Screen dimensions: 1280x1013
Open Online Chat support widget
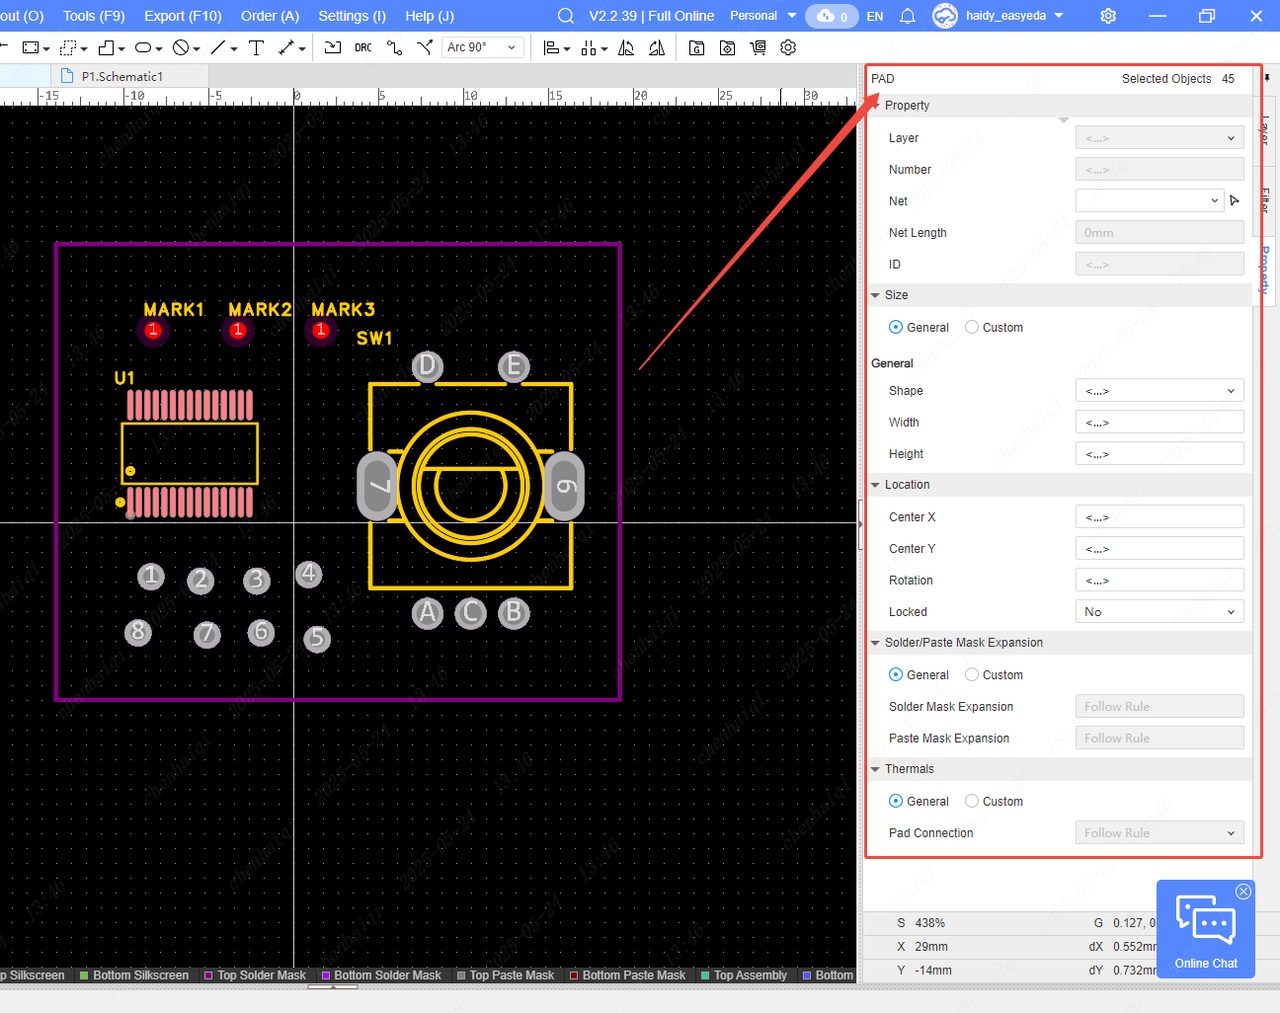(1205, 929)
